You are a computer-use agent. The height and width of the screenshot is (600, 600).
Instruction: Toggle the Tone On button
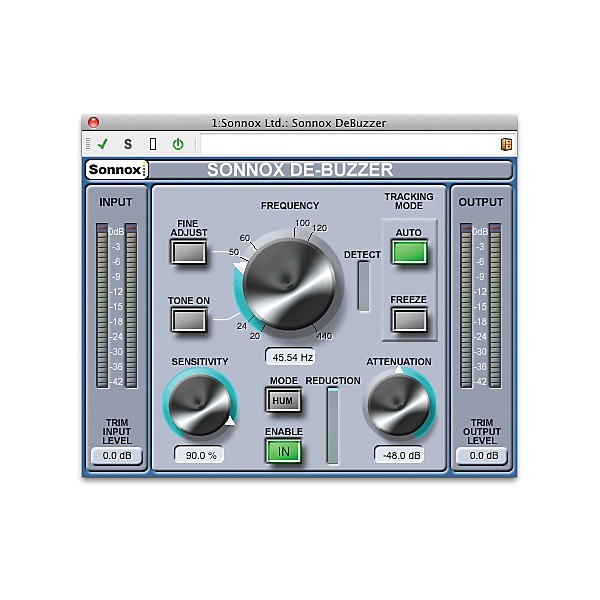[x=189, y=320]
